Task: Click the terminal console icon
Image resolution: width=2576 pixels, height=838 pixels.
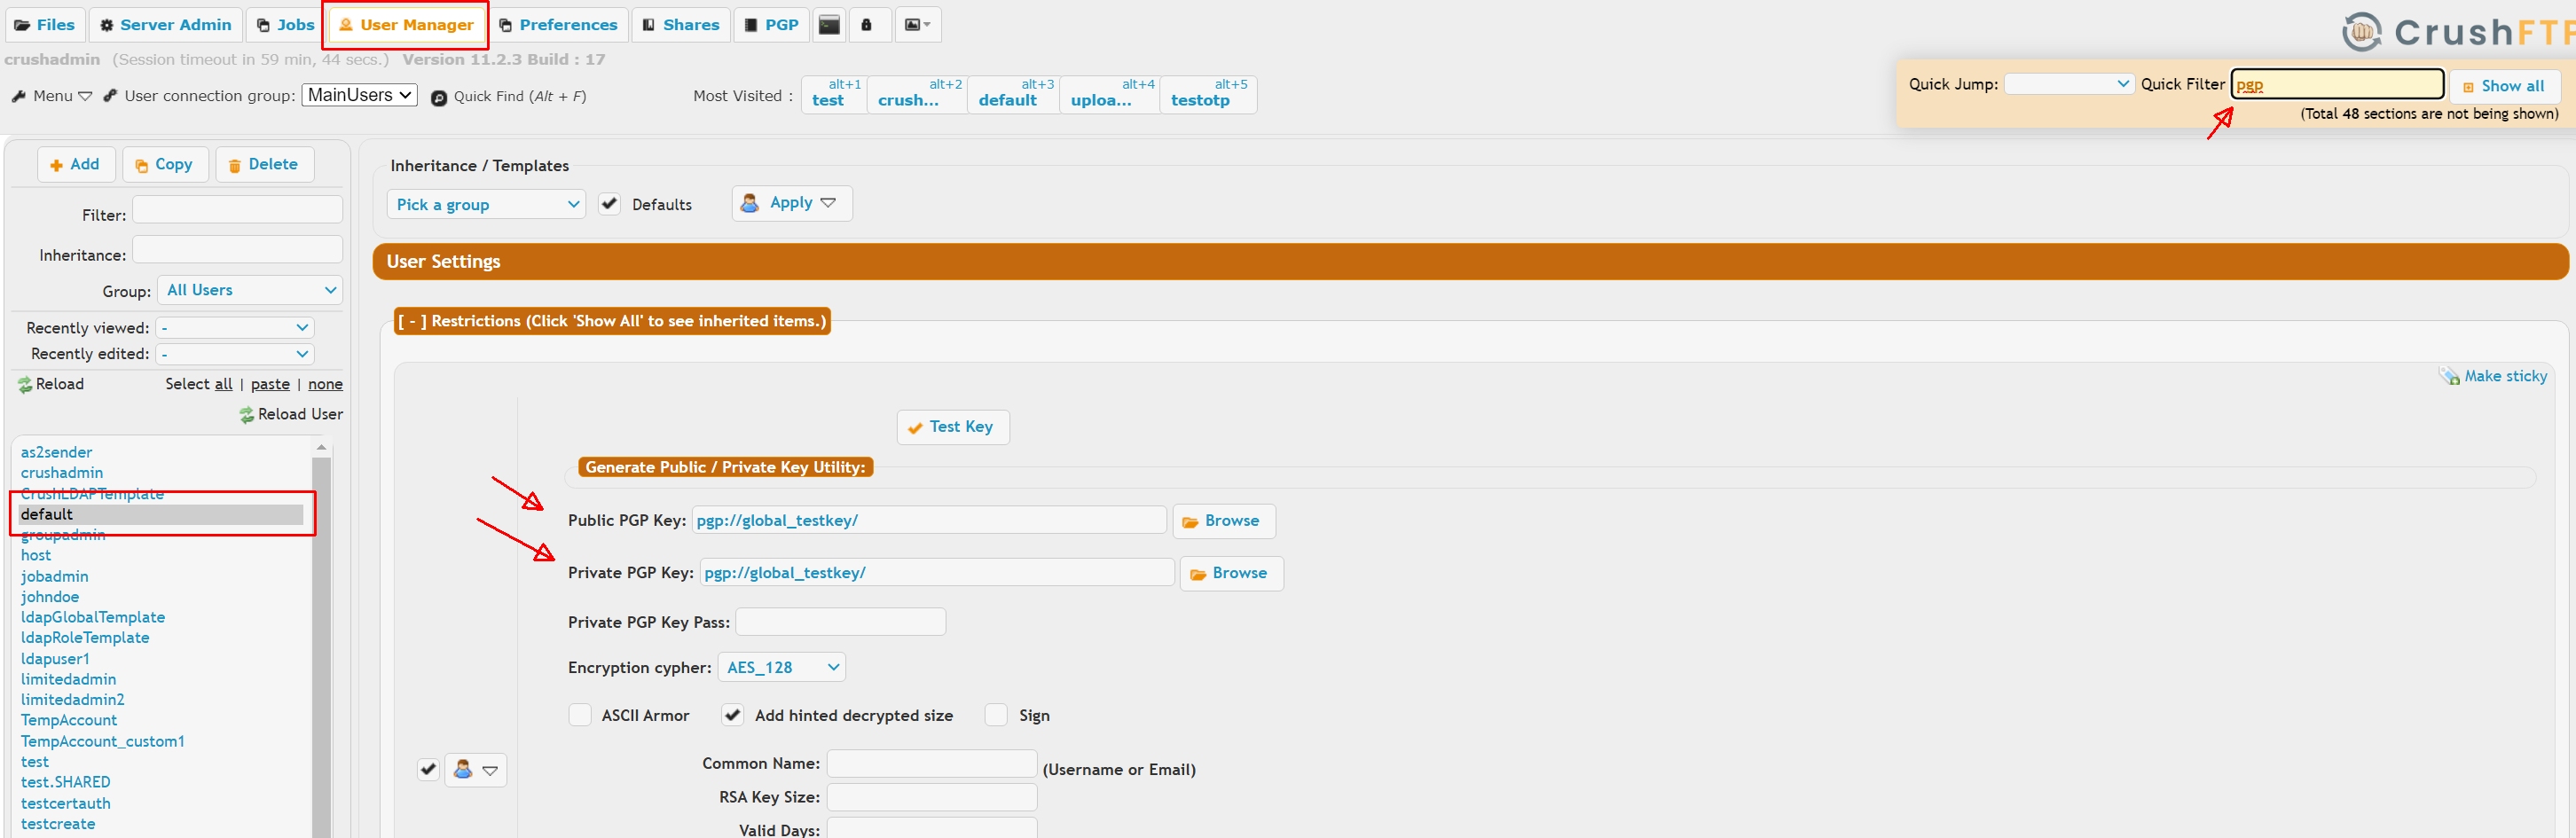Action: pos(829,25)
